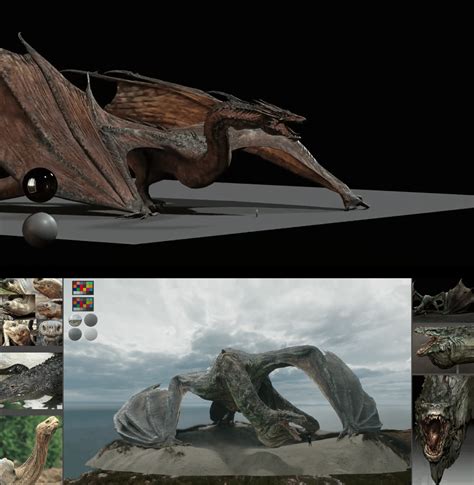
Task: Open the reptile heads reference collage
Action: point(31,312)
